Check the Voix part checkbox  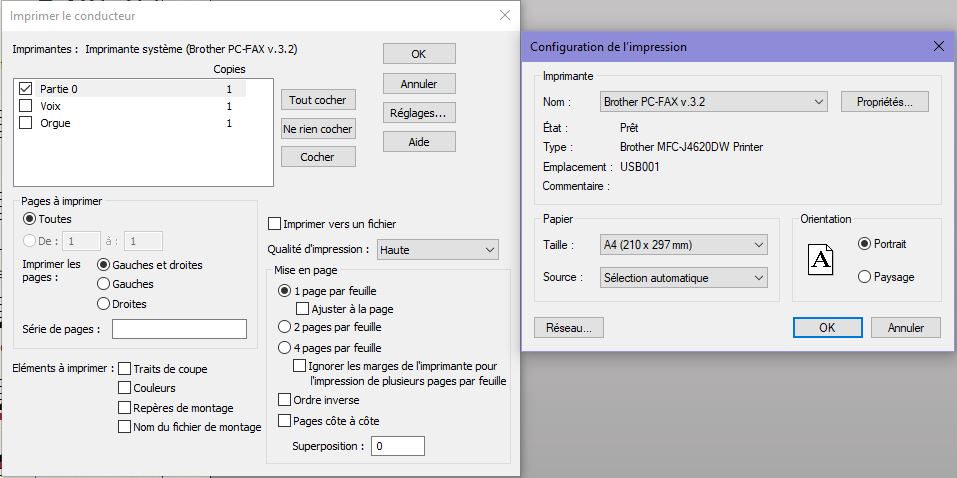click(26, 106)
